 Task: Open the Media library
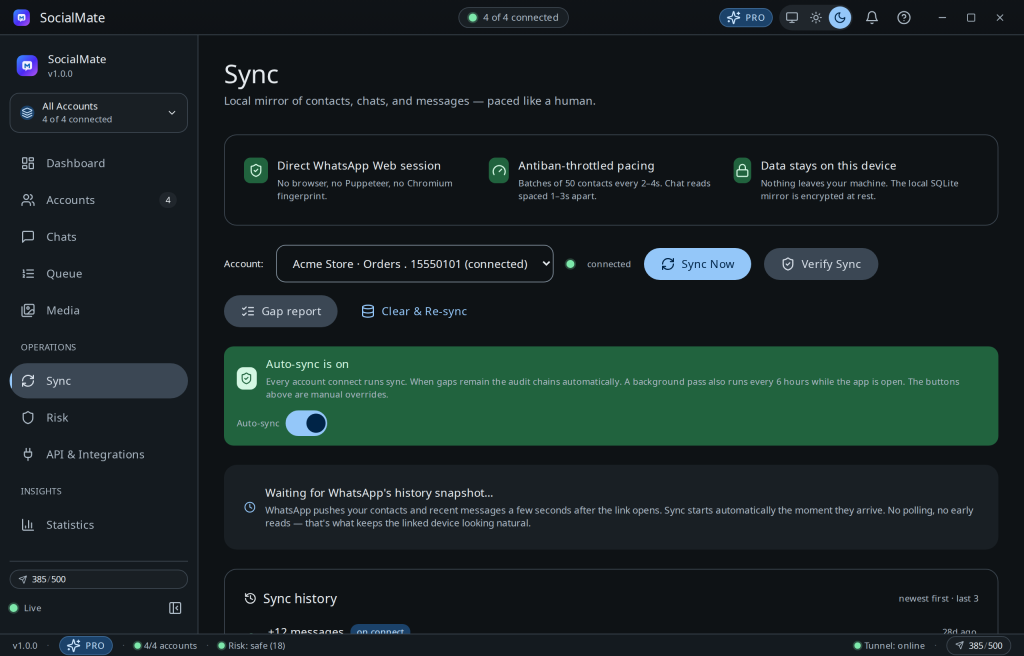point(99,310)
